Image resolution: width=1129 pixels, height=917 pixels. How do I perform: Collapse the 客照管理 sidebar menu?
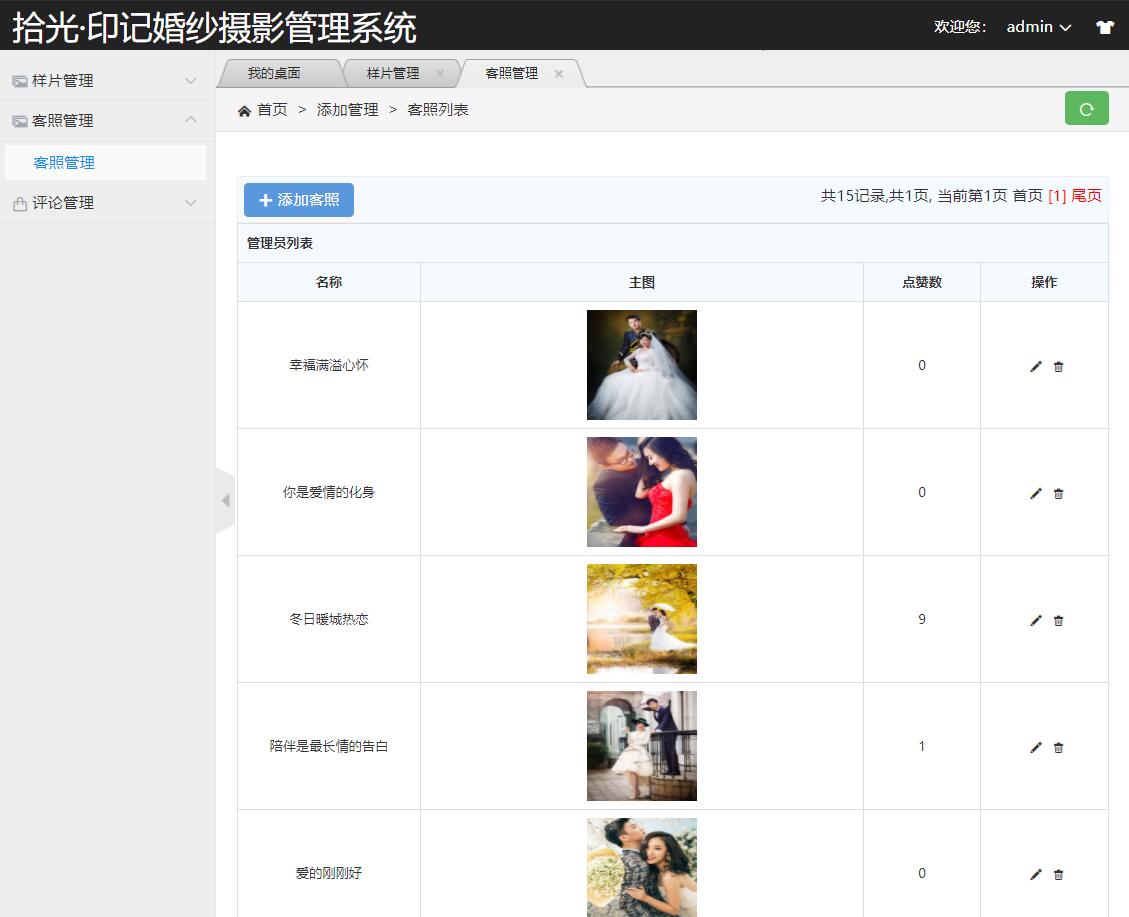tap(190, 120)
